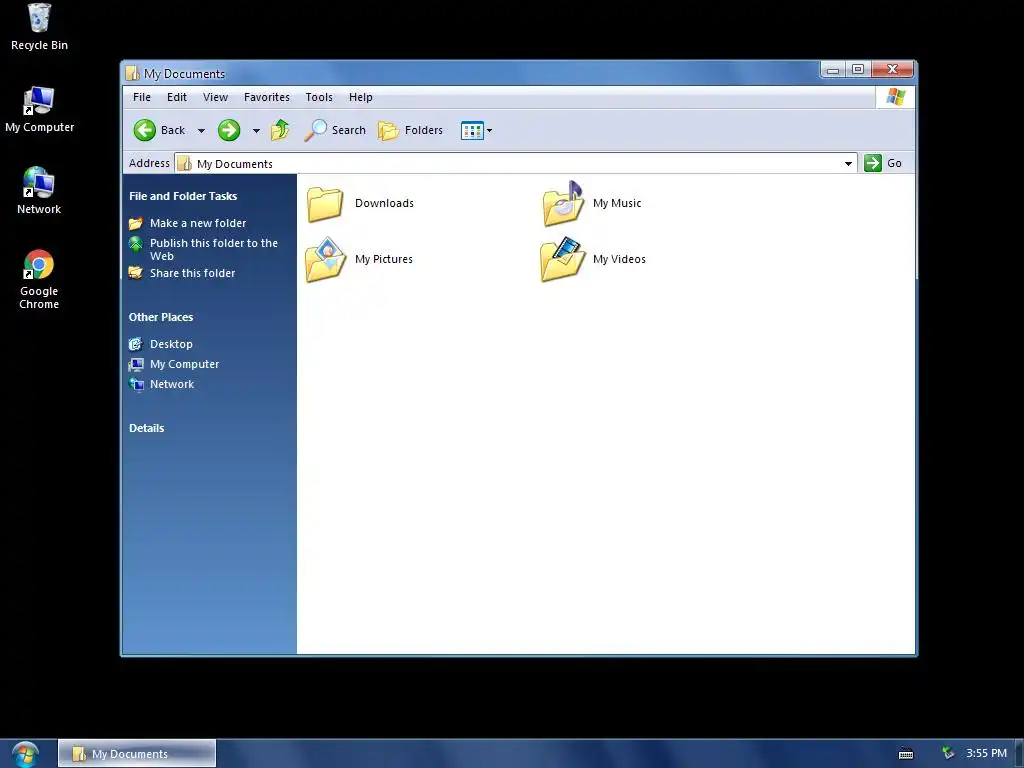This screenshot has width=1024, height=768.
Task: Click the green Forward arrow icon
Action: coord(229,130)
